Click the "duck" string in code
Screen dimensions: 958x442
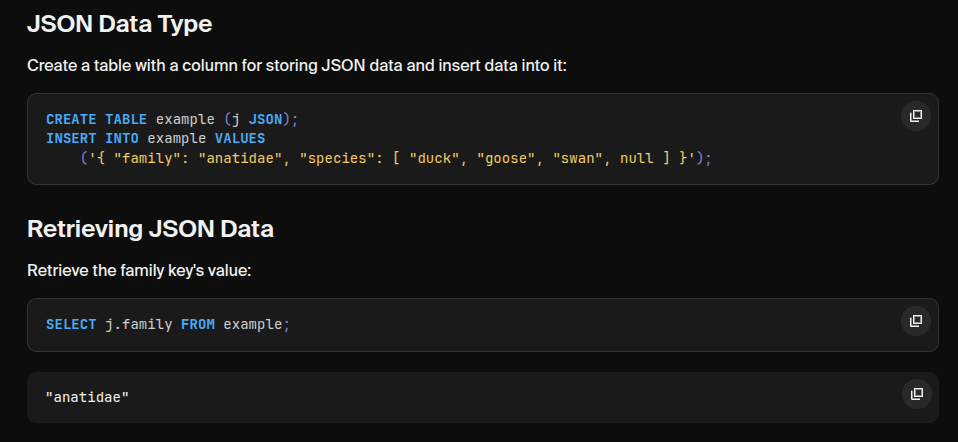click(432, 158)
